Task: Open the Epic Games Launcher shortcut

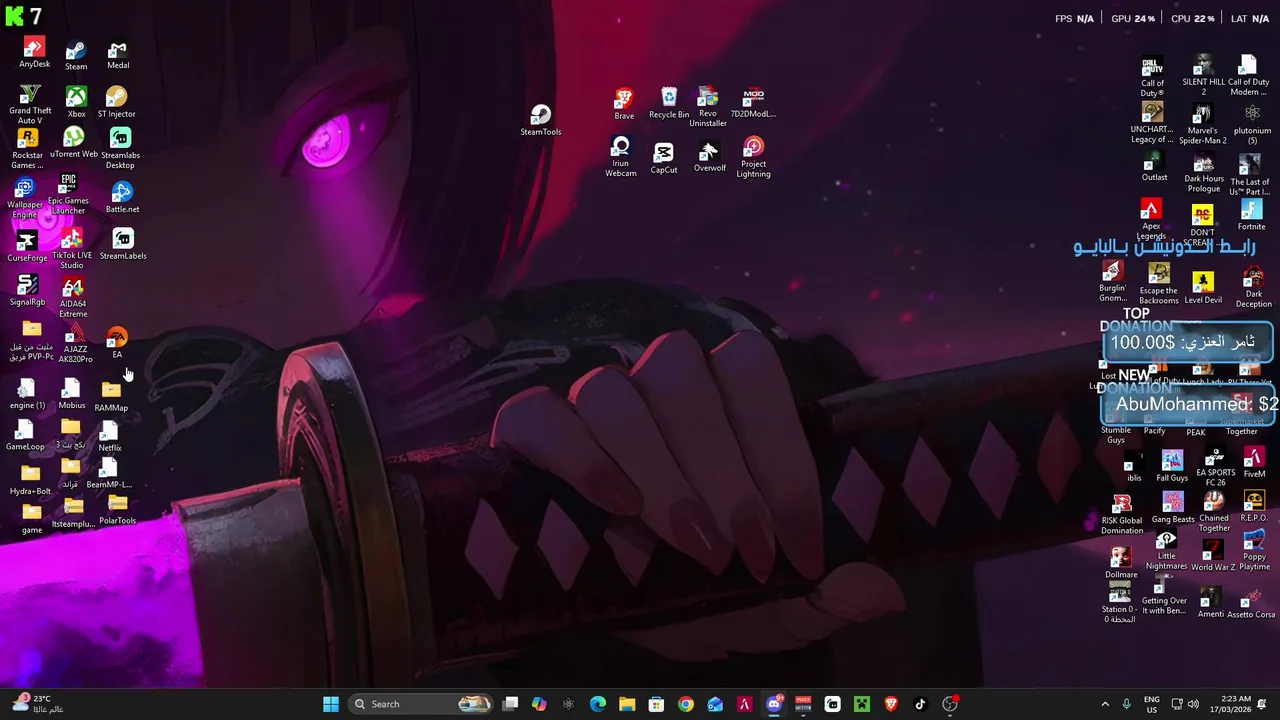Action: click(x=68, y=194)
